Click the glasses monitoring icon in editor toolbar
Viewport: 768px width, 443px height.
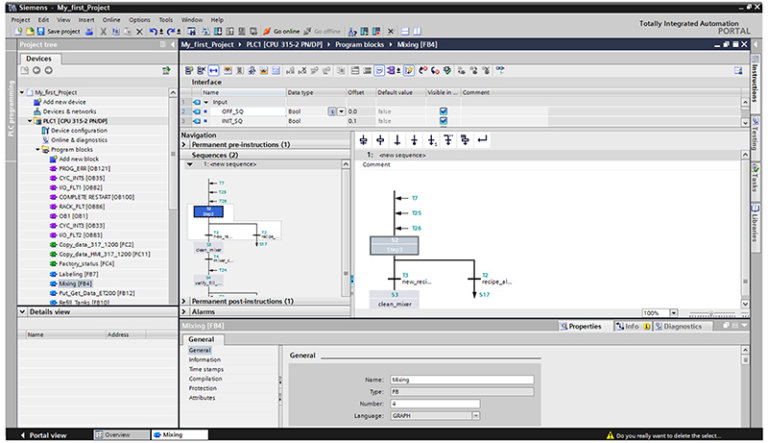pyautogui.click(x=500, y=70)
